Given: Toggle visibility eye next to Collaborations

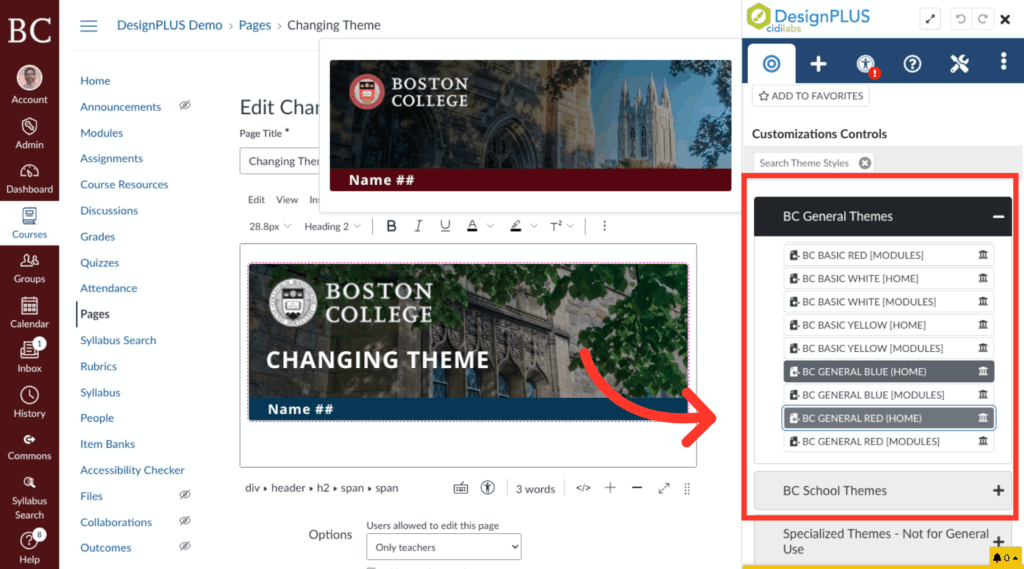Looking at the screenshot, I should pos(185,521).
